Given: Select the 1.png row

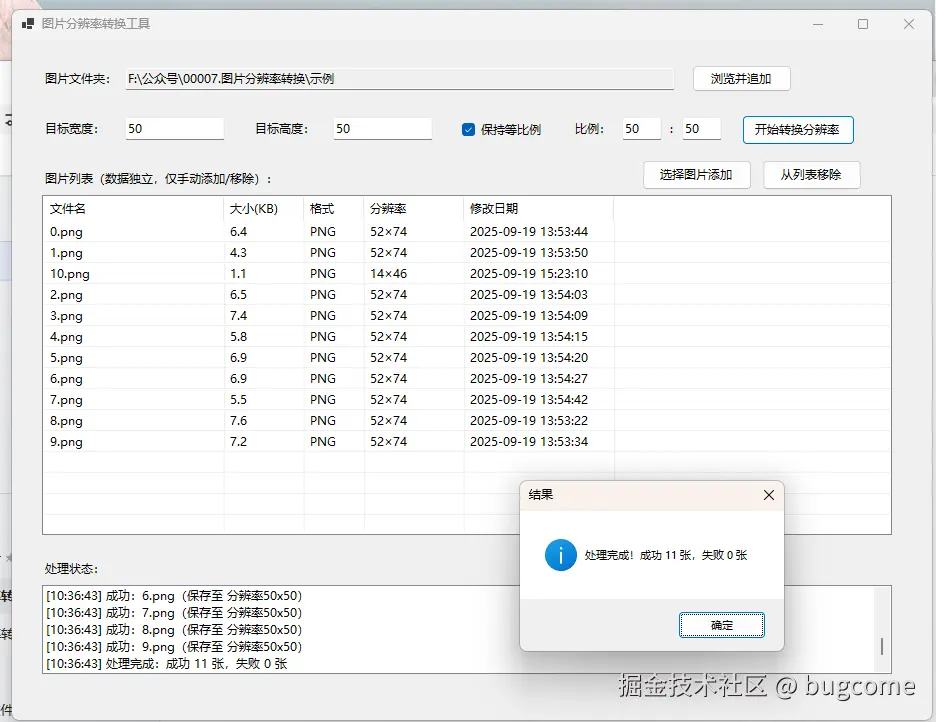Looking at the screenshot, I should tap(467, 252).
